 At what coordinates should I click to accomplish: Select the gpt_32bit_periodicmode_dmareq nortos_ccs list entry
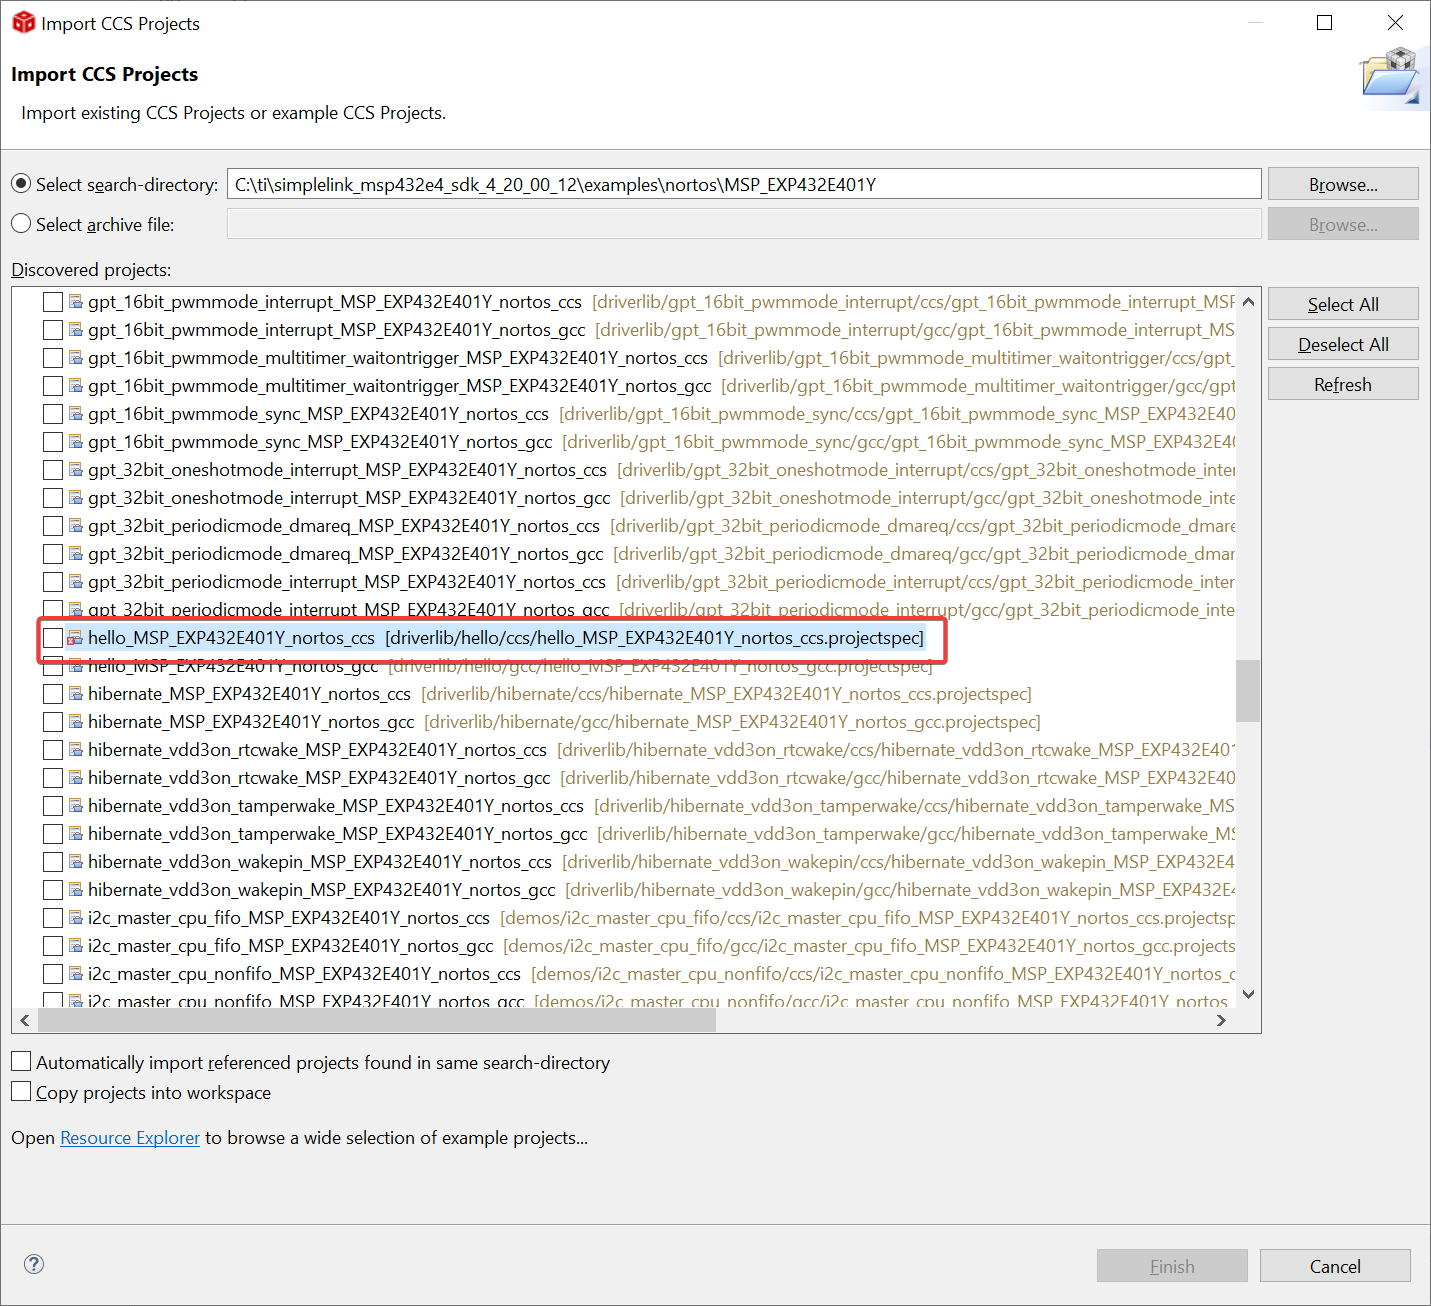tap(343, 526)
